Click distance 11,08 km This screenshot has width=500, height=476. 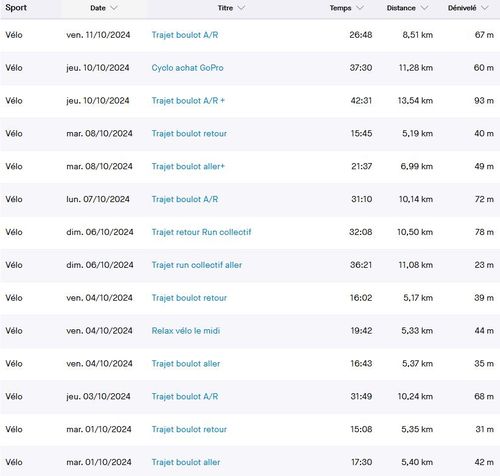(x=416, y=265)
